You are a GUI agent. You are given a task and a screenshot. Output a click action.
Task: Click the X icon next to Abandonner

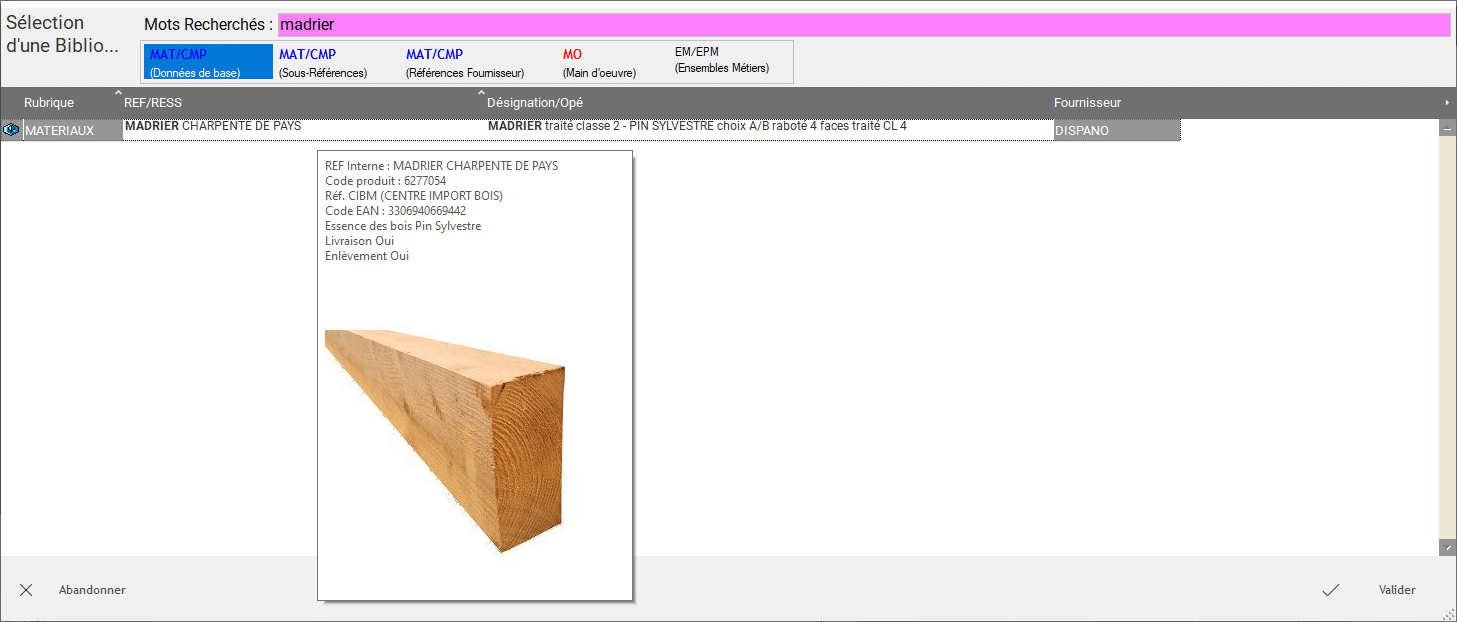tap(26, 590)
